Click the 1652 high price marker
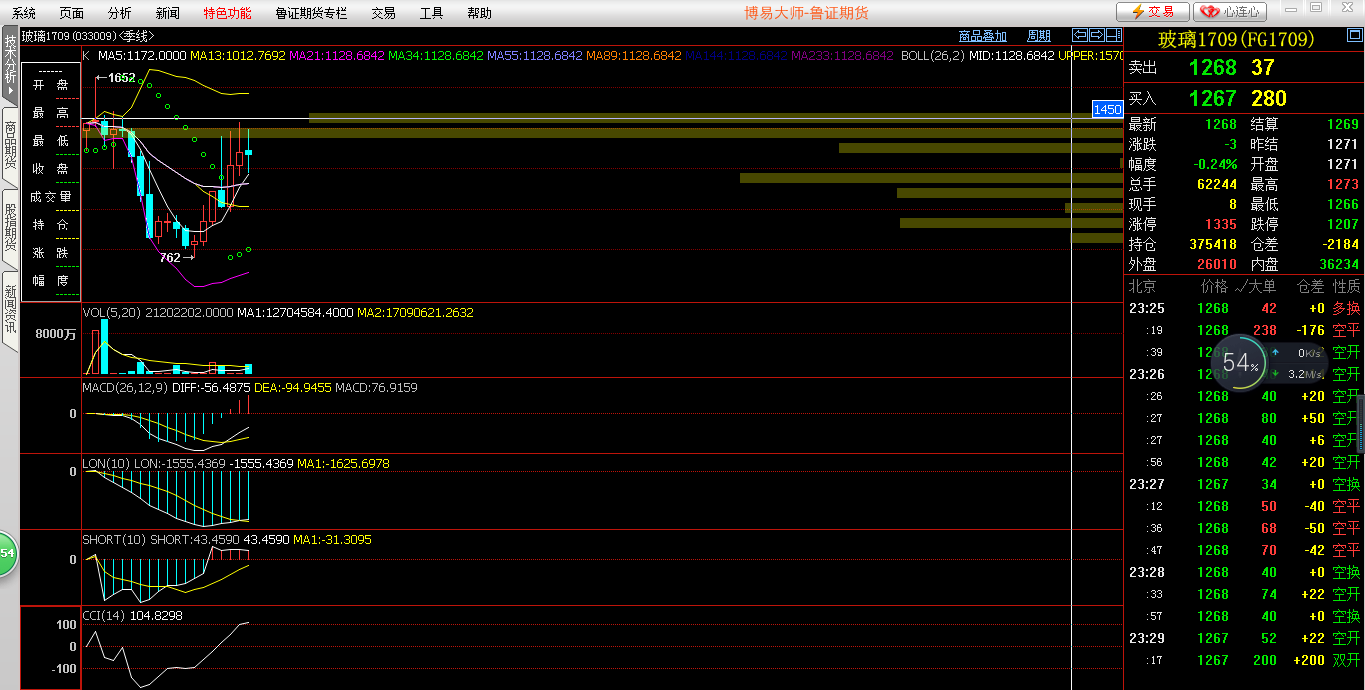This screenshot has height=690, width=1365. point(116,77)
